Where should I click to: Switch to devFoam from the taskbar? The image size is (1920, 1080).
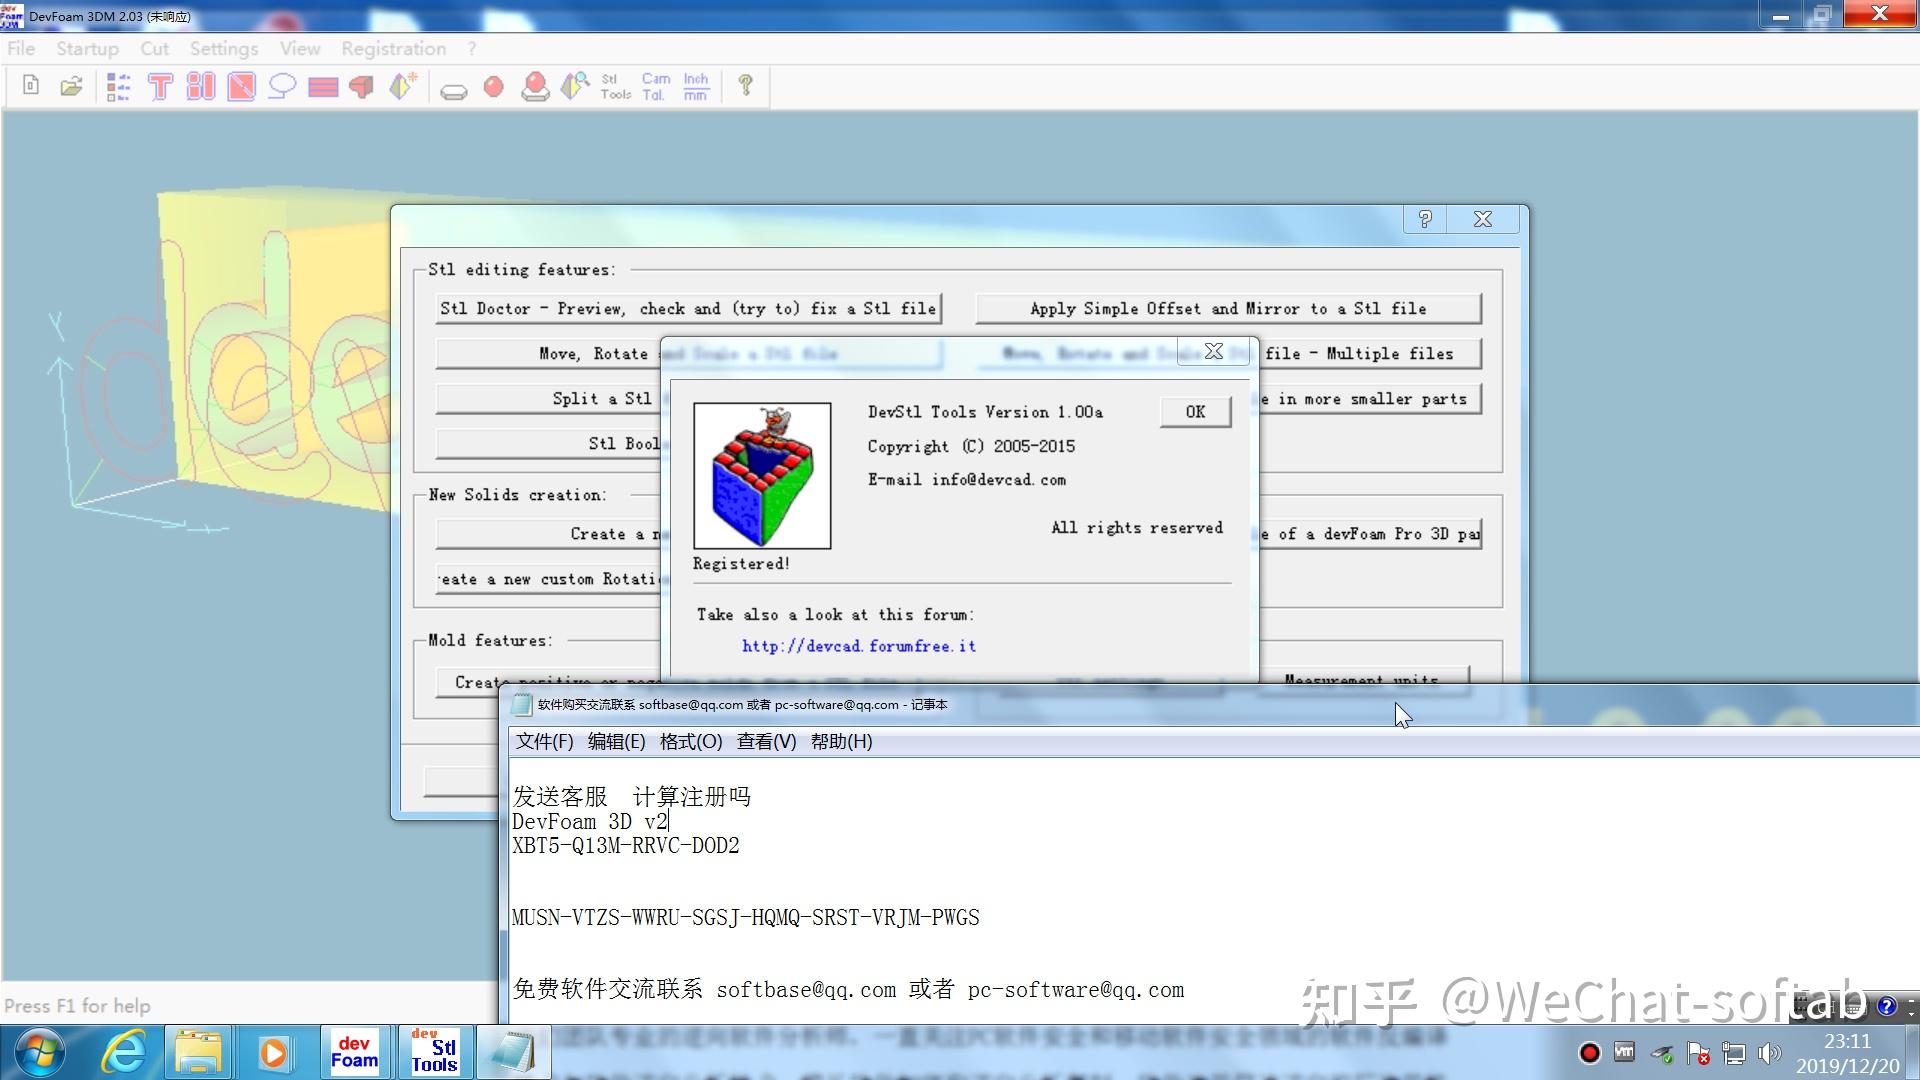[356, 1052]
